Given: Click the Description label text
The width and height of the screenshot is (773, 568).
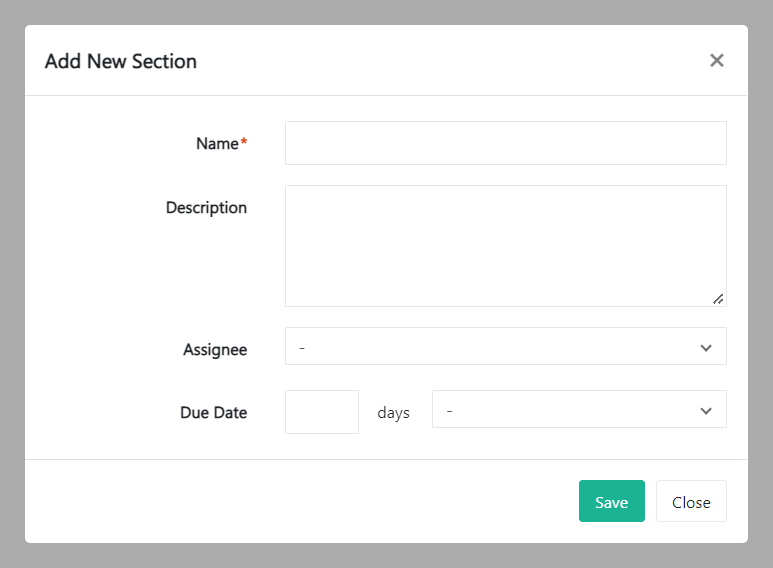Looking at the screenshot, I should (x=206, y=208).
